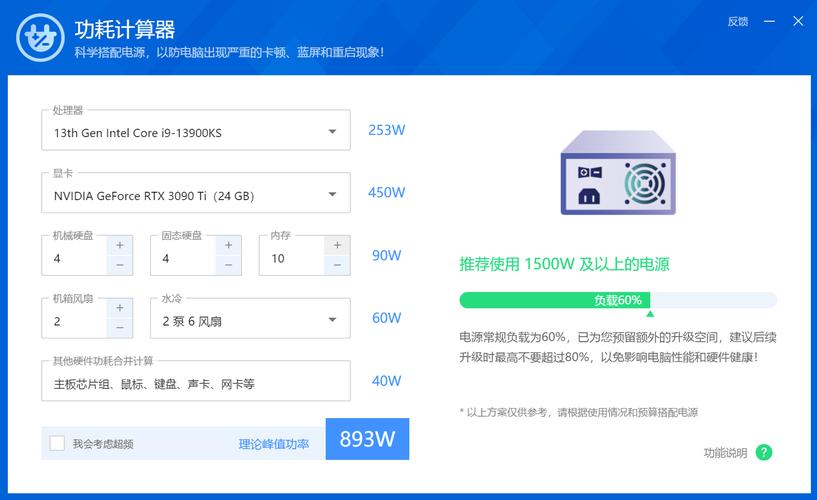Click the 负载60% load progress bar
Screen dimensions: 817x500
618,300
